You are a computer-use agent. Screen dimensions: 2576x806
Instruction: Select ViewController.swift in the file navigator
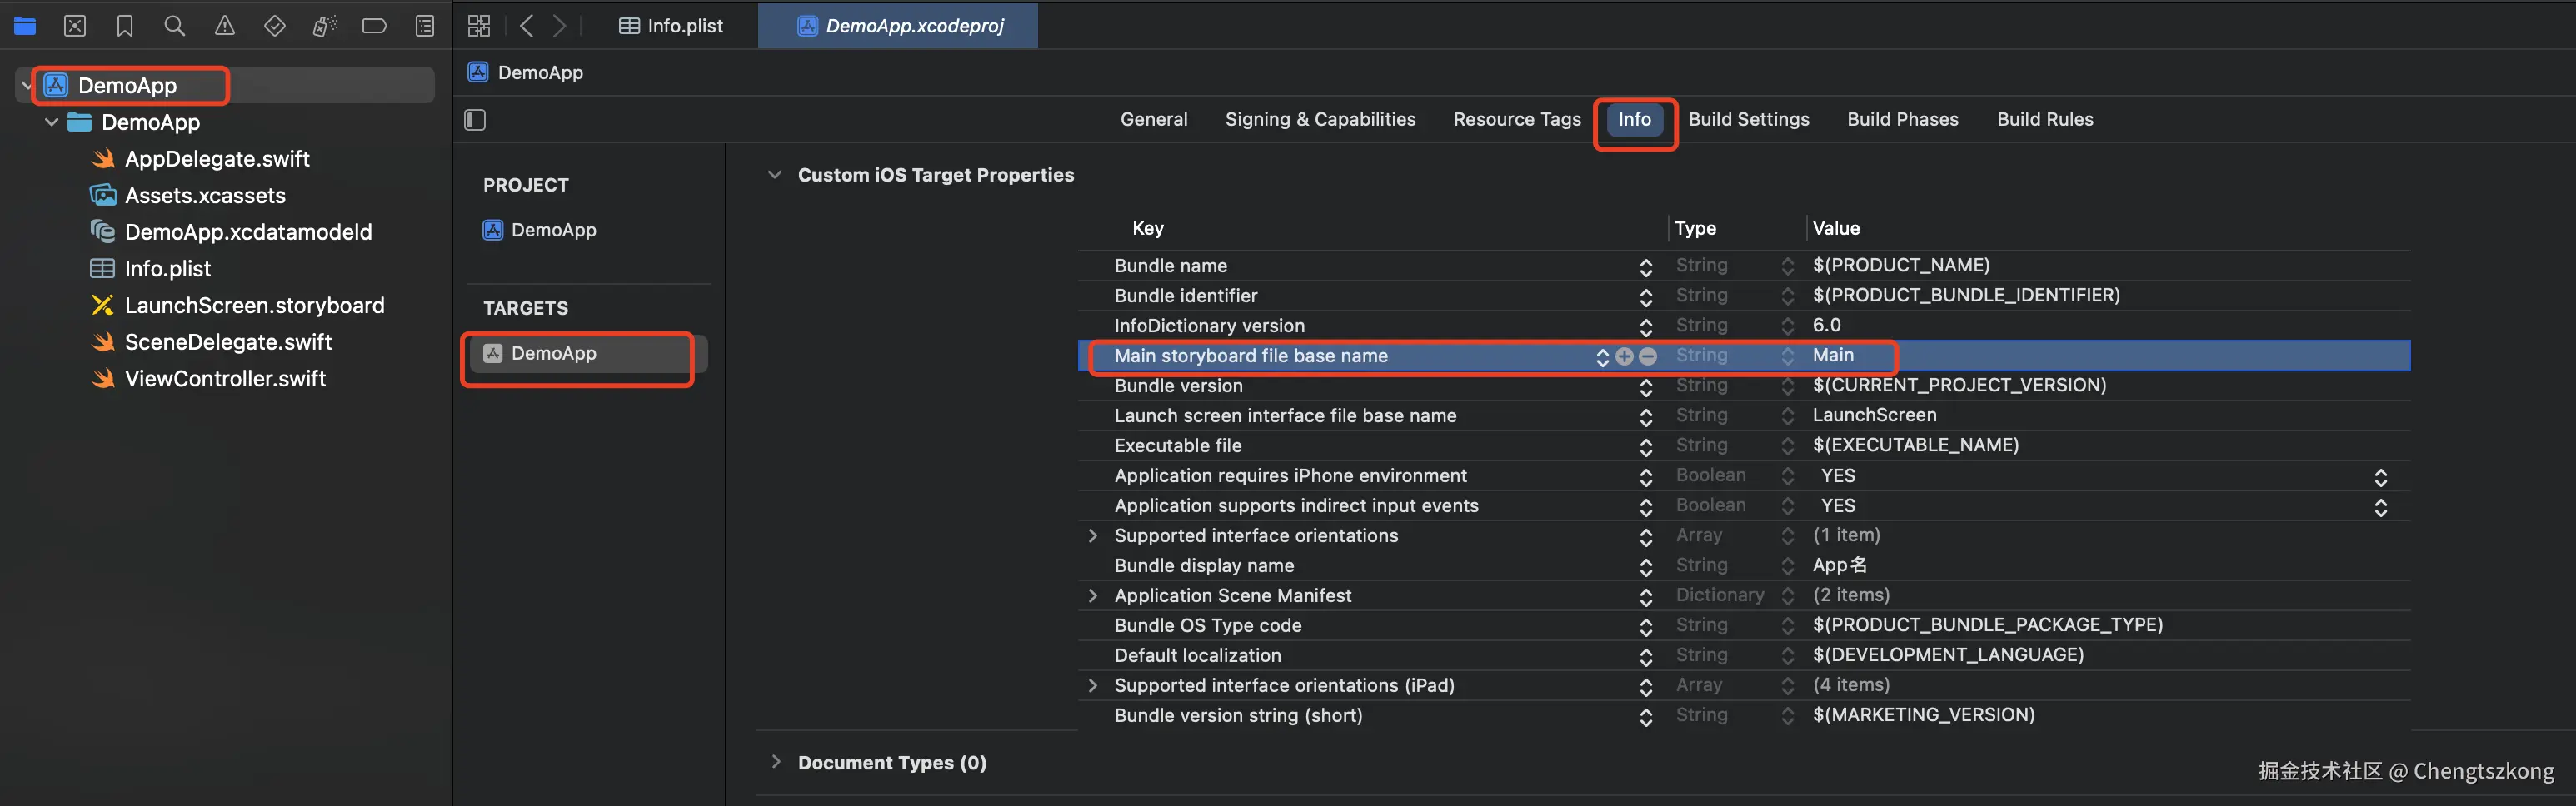pos(225,379)
